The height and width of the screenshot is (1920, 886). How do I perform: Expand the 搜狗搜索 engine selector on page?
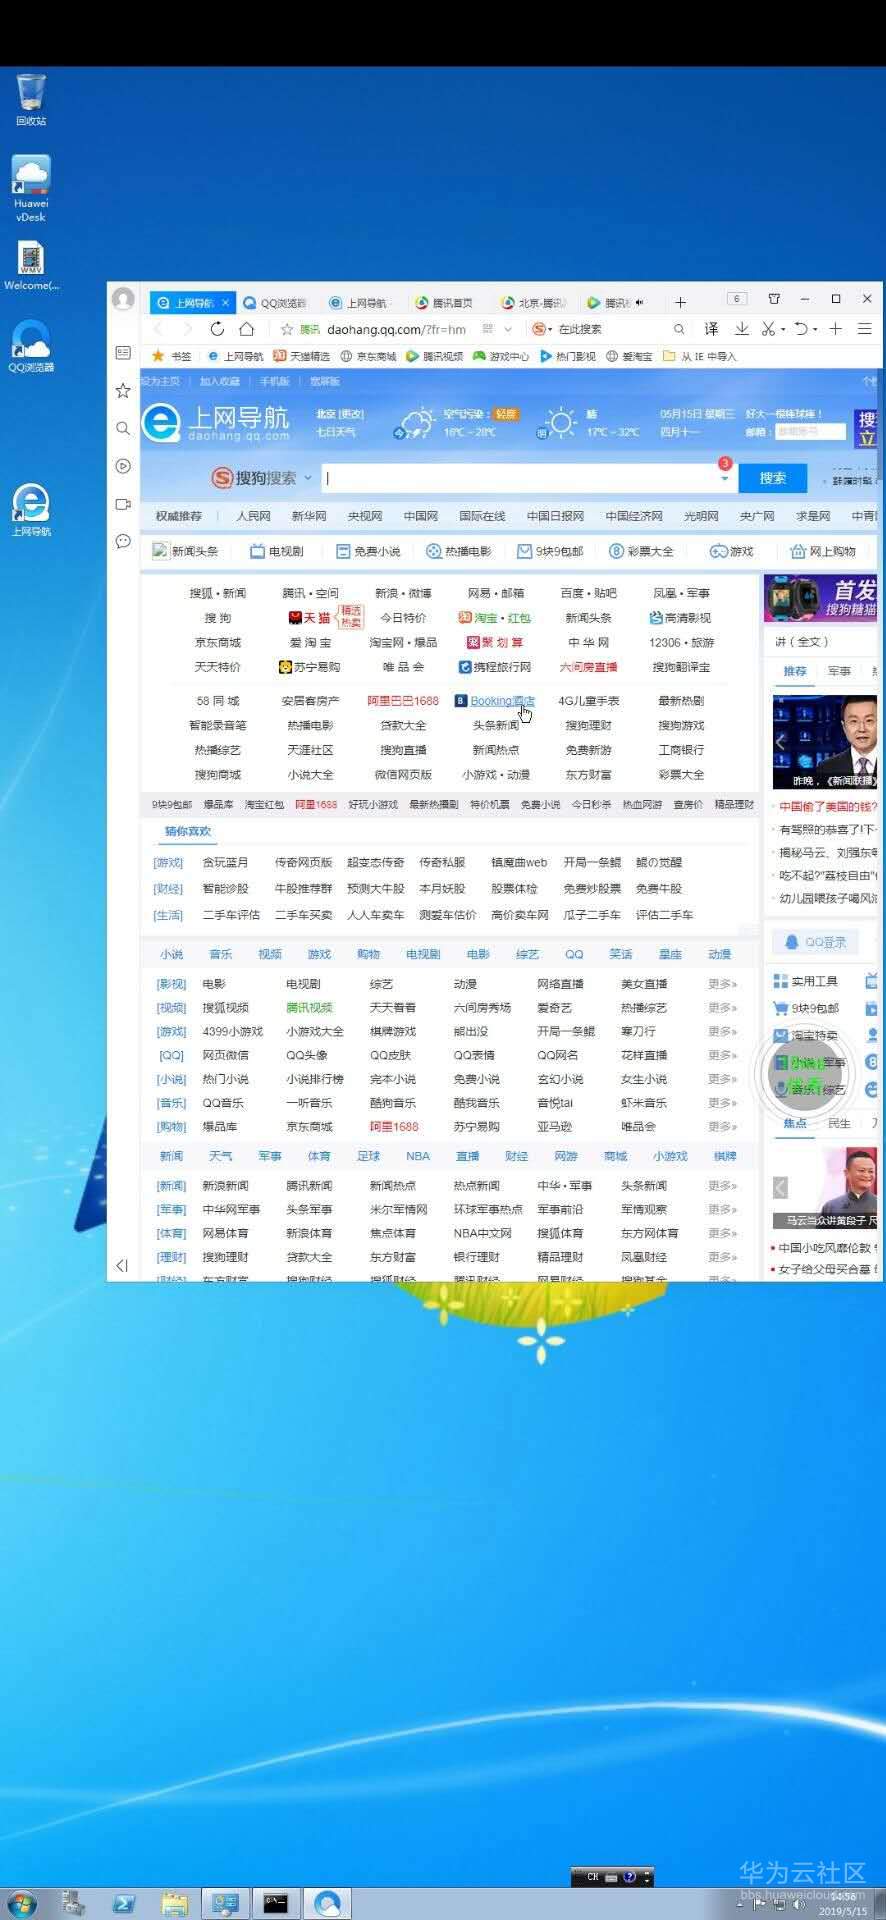(x=308, y=478)
